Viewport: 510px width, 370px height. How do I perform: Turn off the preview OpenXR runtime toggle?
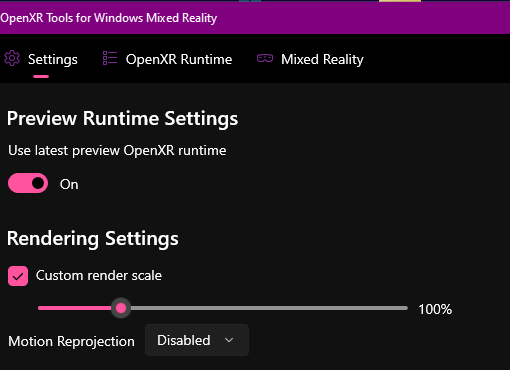click(x=28, y=183)
